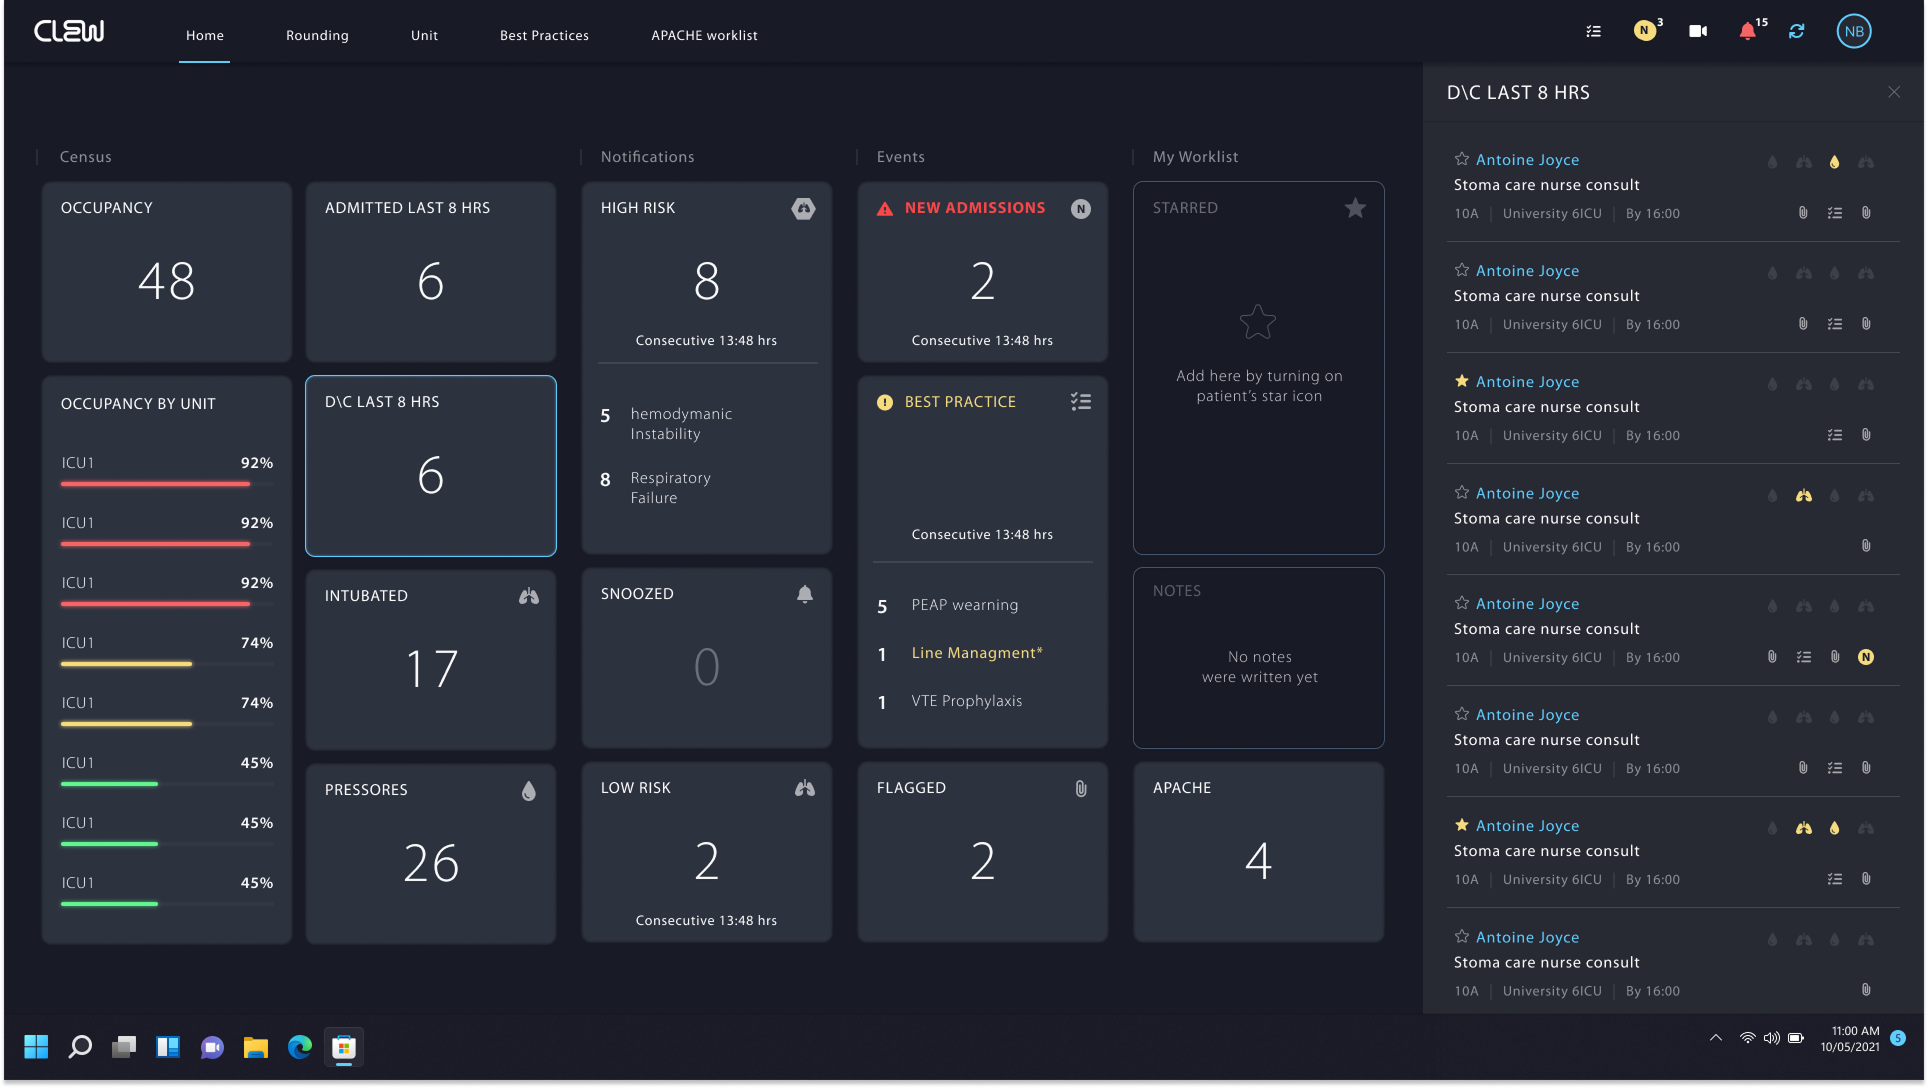This screenshot has width=1928, height=1088.
Task: Click the video camera icon
Action: (x=1698, y=31)
